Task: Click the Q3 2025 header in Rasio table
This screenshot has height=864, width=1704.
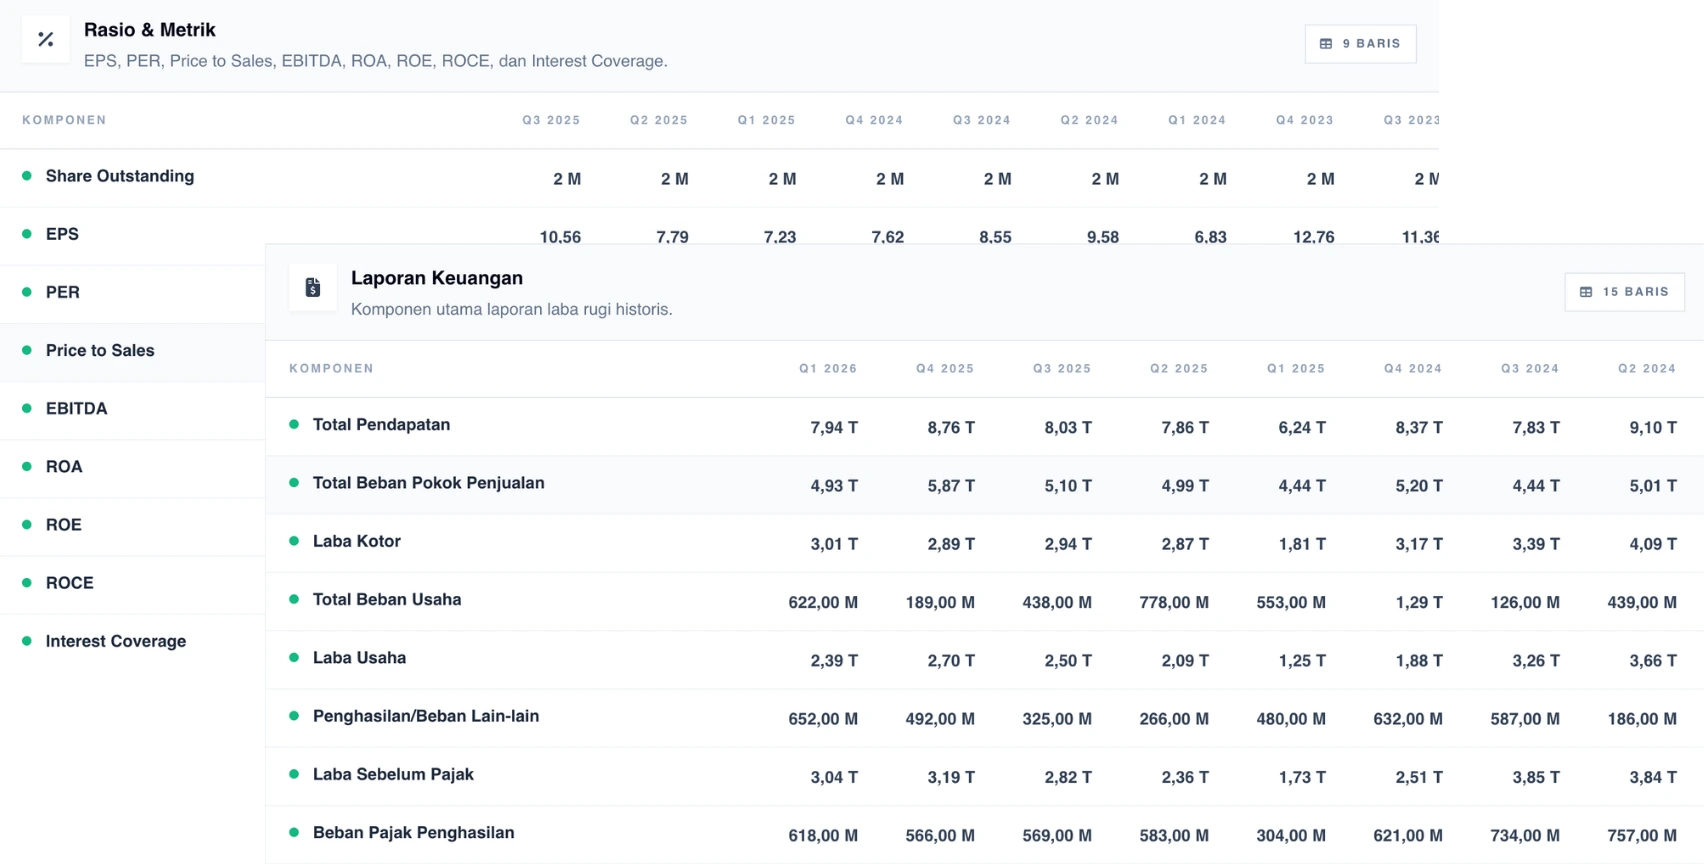Action: coord(551,120)
